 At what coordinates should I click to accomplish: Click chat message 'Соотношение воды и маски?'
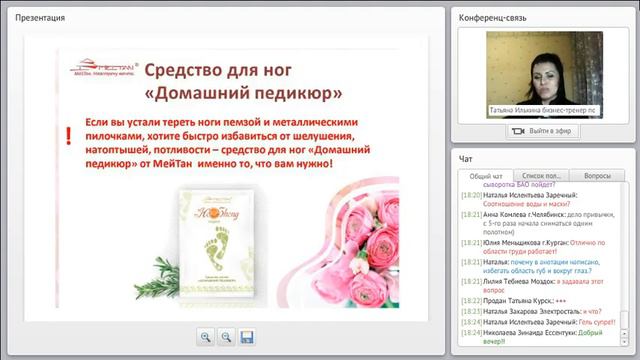[527, 204]
